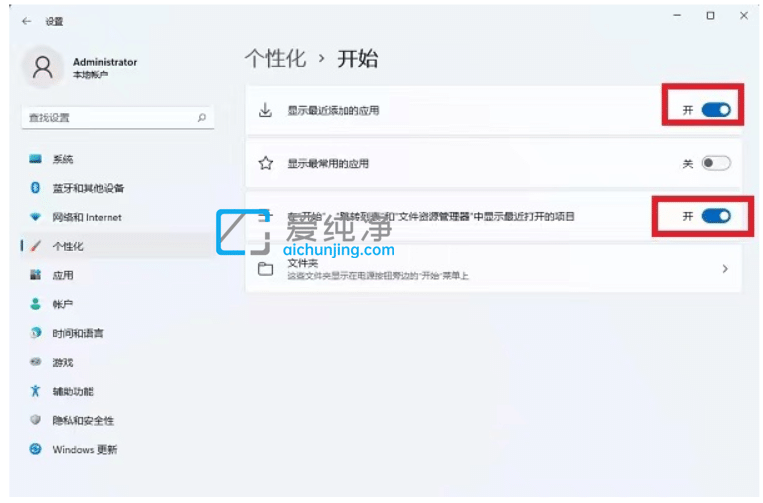The height and width of the screenshot is (503, 763).
Task: Open 辅助功能 settings
Action: (117, 391)
